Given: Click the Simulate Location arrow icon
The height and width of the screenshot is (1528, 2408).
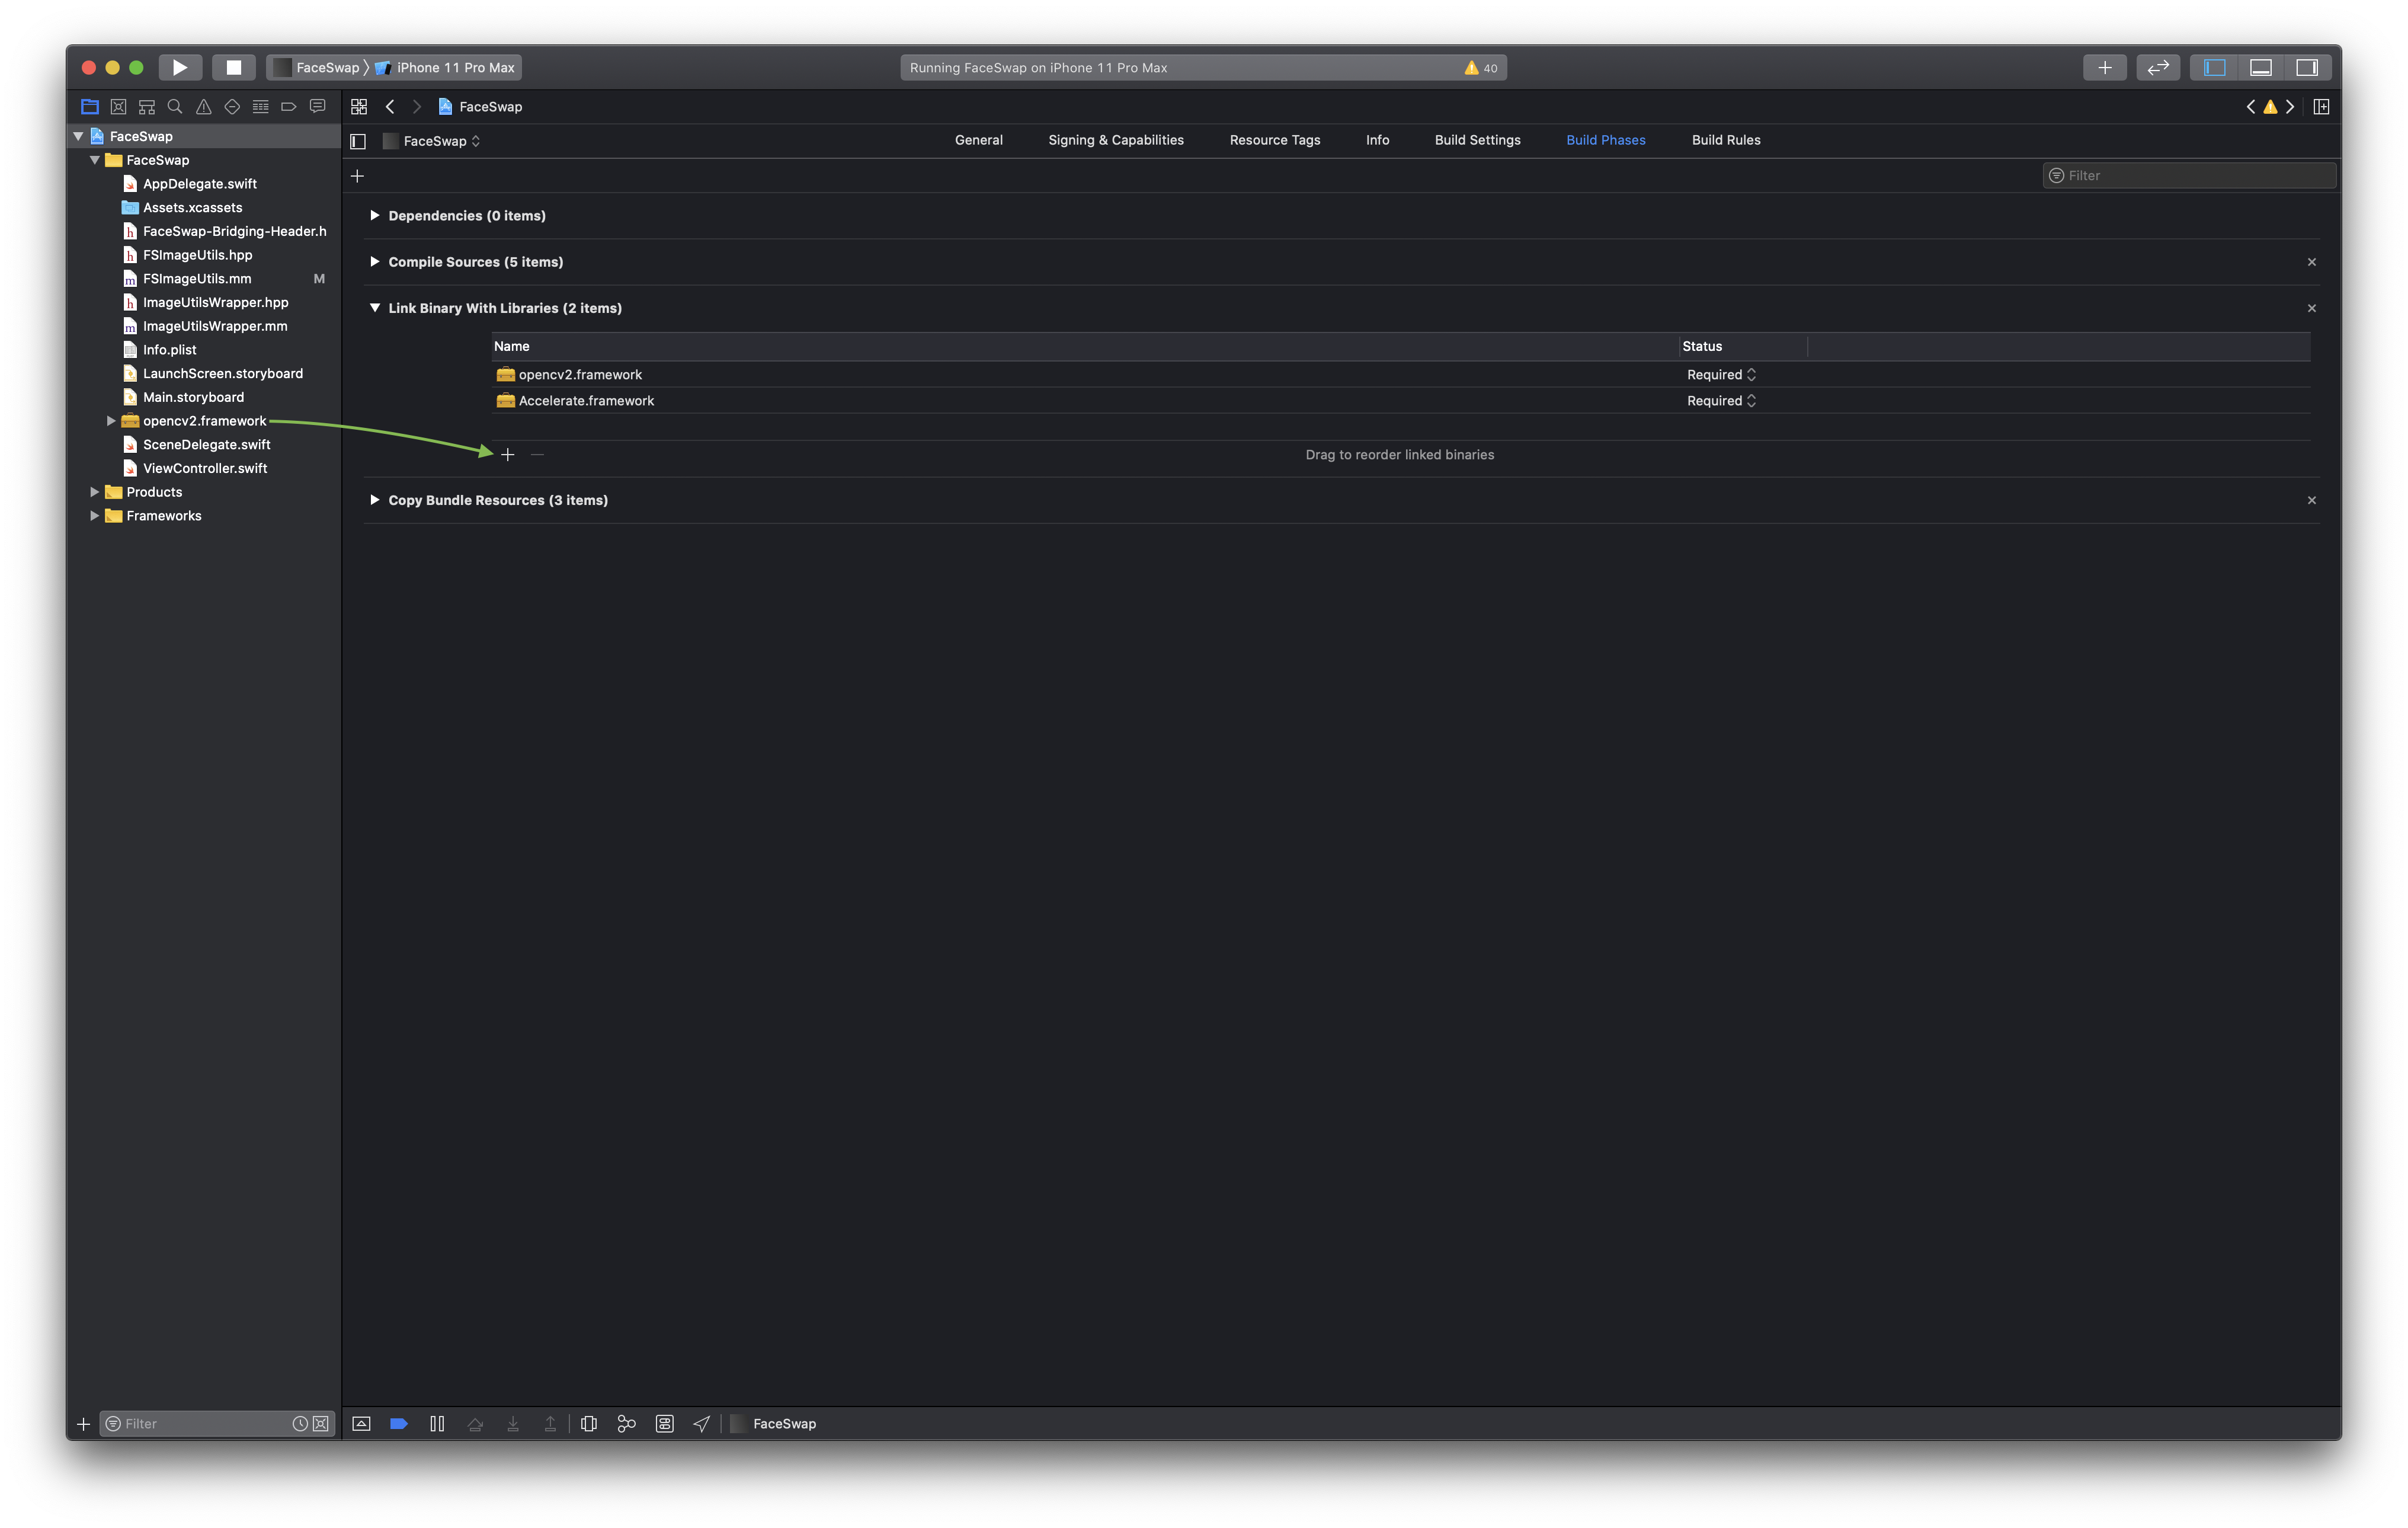Looking at the screenshot, I should click(702, 1423).
